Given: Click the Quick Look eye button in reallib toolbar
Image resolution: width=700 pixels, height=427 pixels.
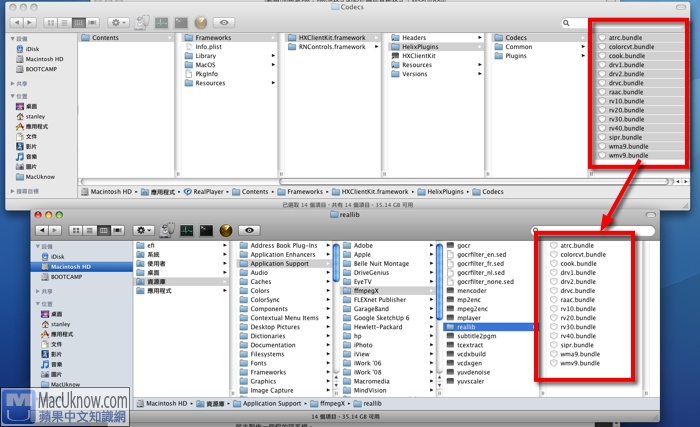Looking at the screenshot, I should (x=249, y=230).
